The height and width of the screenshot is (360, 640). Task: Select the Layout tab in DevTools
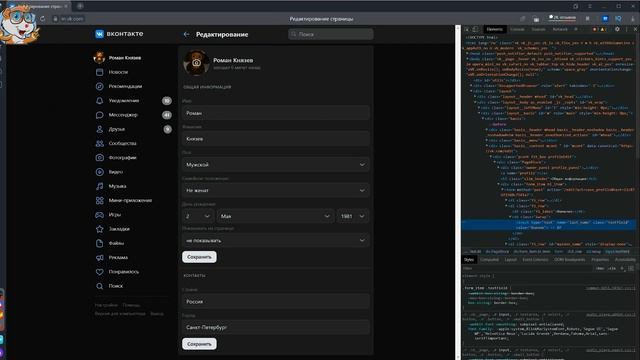point(510,260)
